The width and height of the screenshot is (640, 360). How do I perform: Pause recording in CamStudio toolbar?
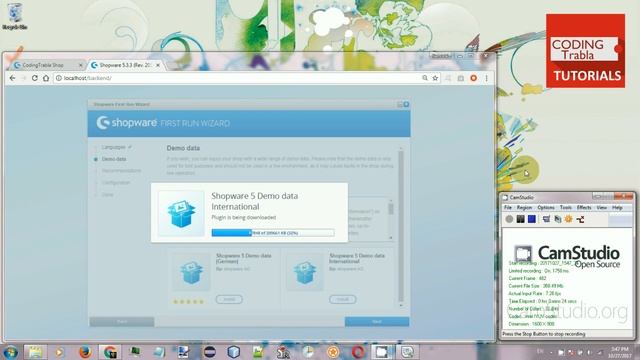(x=520, y=219)
